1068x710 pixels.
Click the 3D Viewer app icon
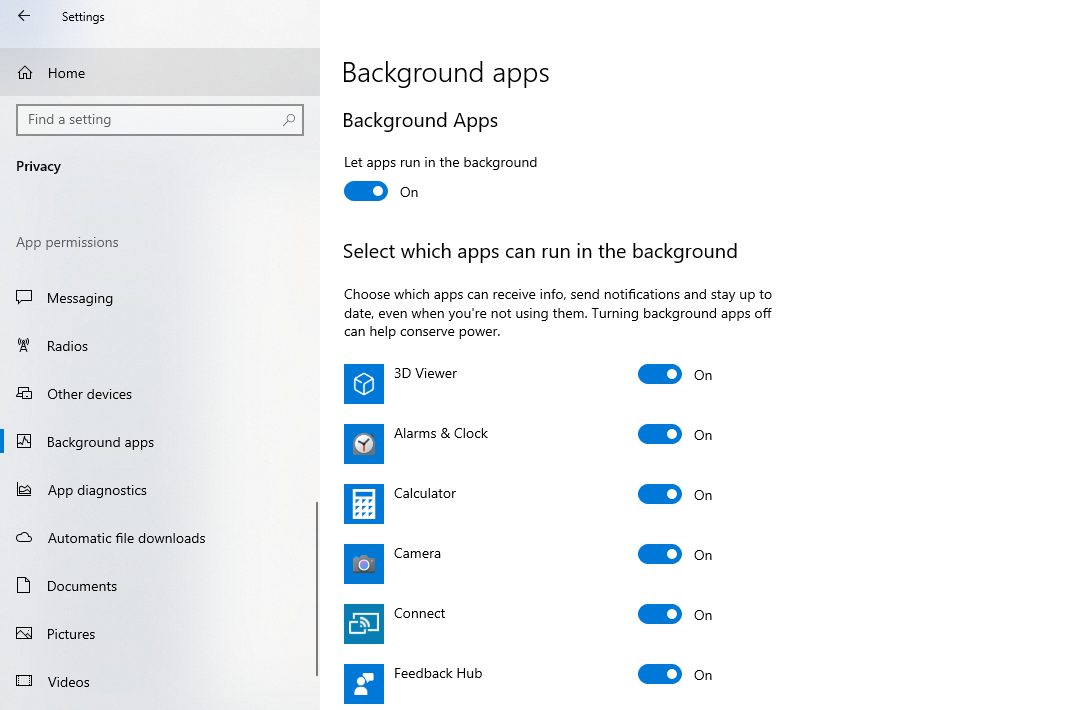pyautogui.click(x=364, y=384)
